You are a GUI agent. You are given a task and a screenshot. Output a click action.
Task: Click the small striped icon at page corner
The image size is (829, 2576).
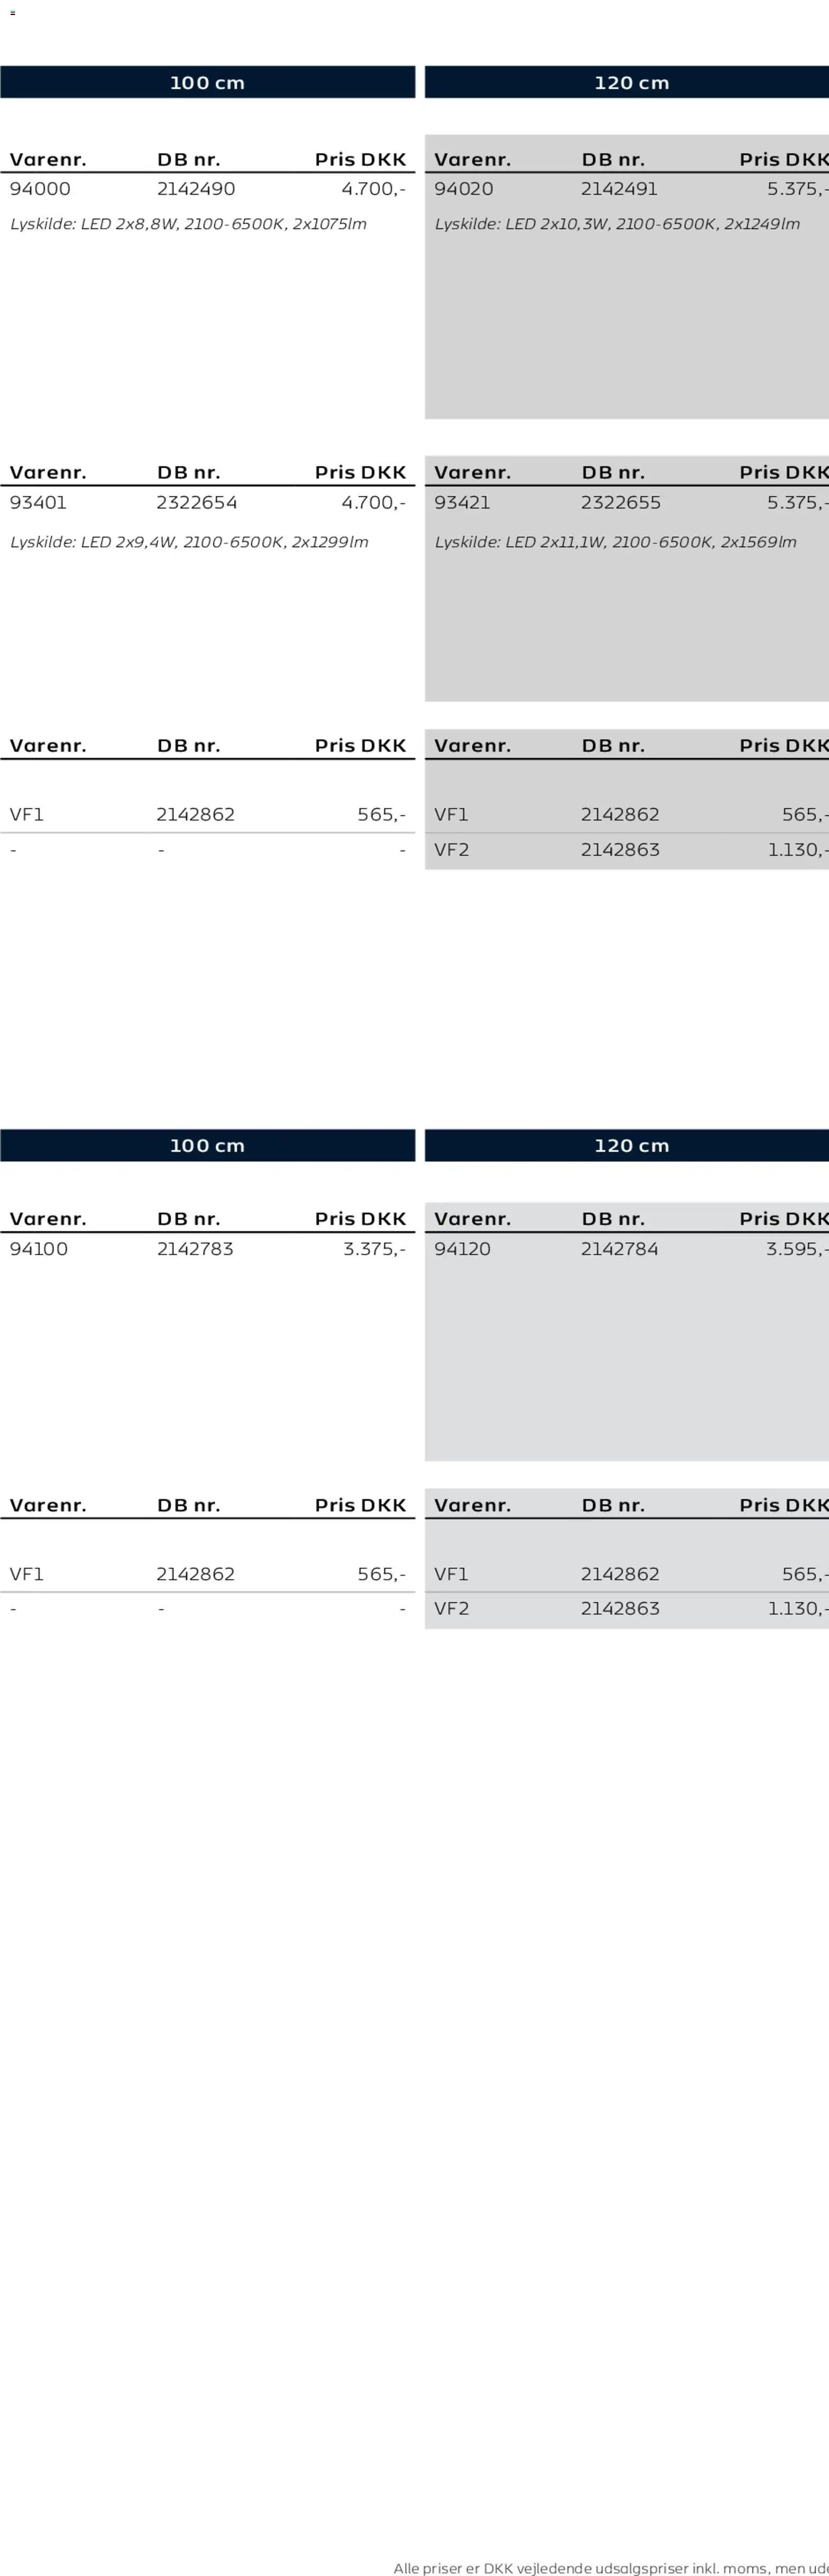tap(12, 13)
